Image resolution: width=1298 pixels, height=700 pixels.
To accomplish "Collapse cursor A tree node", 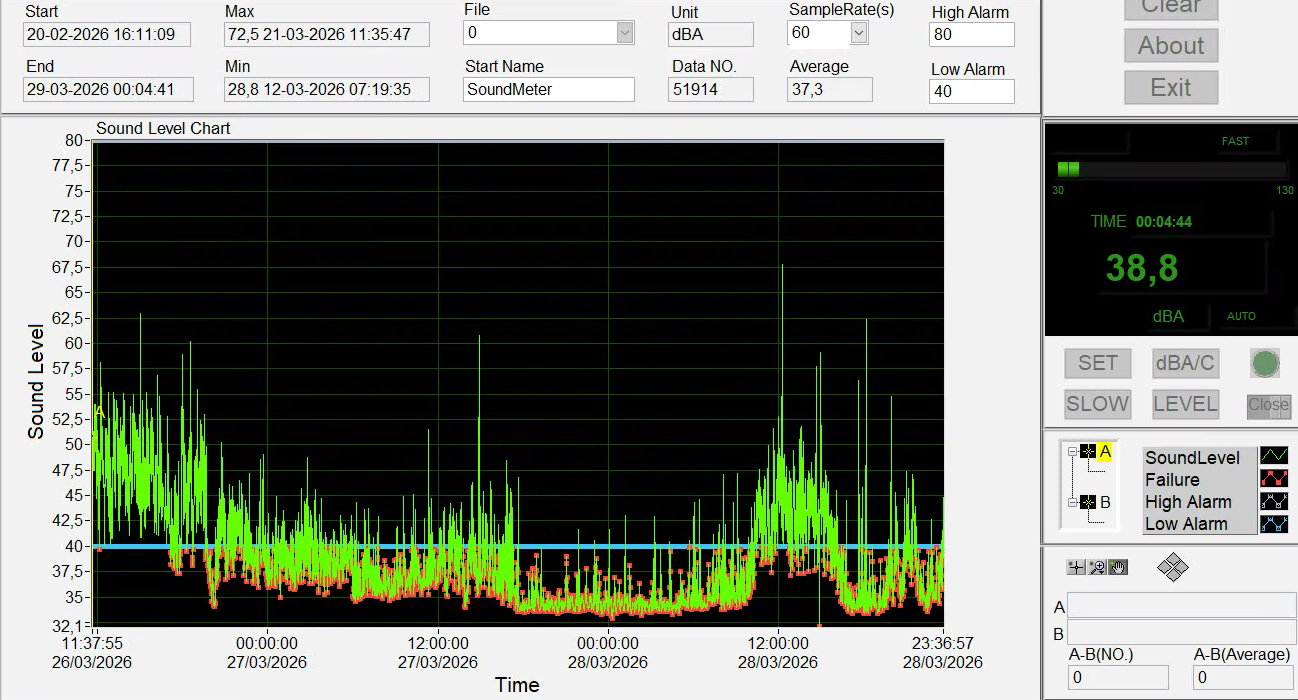I will (1072, 452).
